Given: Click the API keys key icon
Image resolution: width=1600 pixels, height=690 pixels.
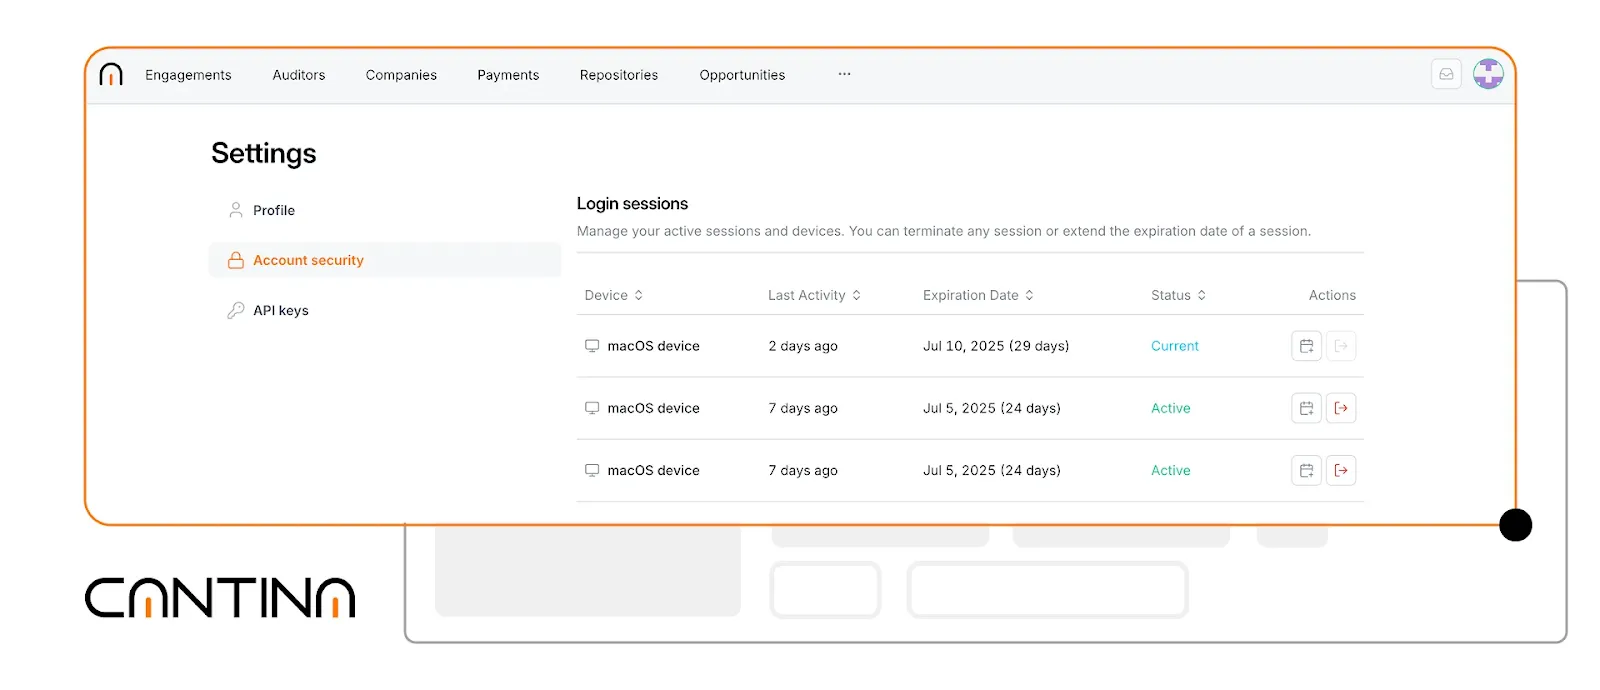Looking at the screenshot, I should pos(236,310).
